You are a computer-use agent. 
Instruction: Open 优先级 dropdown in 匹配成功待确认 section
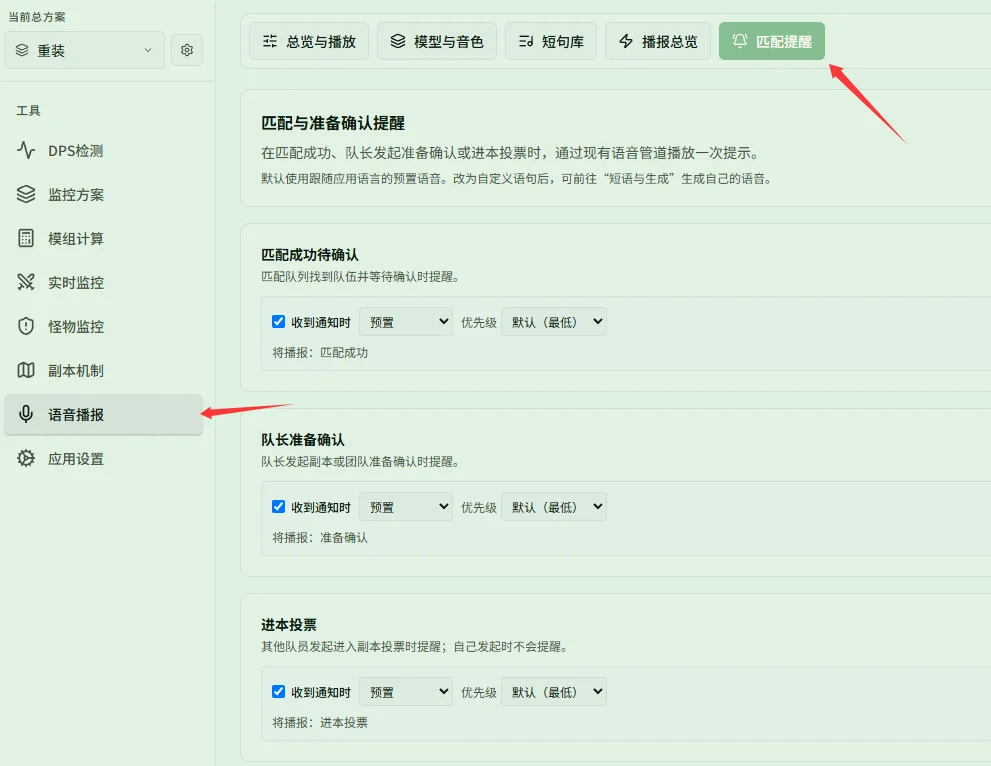point(554,322)
